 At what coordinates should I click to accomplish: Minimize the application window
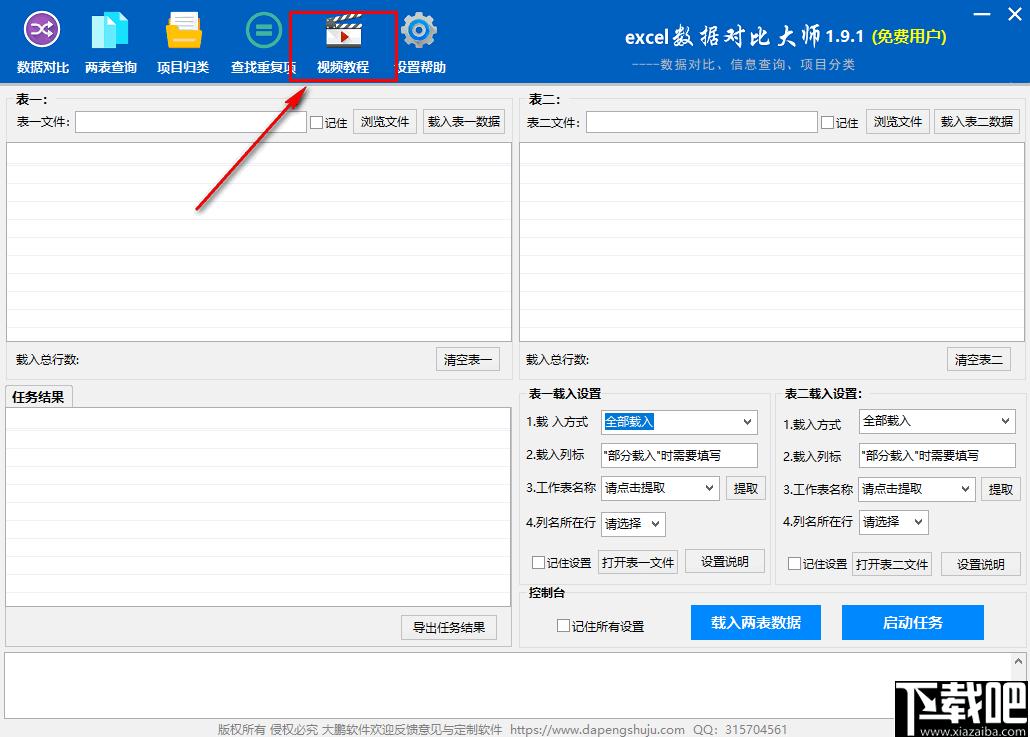tap(981, 14)
